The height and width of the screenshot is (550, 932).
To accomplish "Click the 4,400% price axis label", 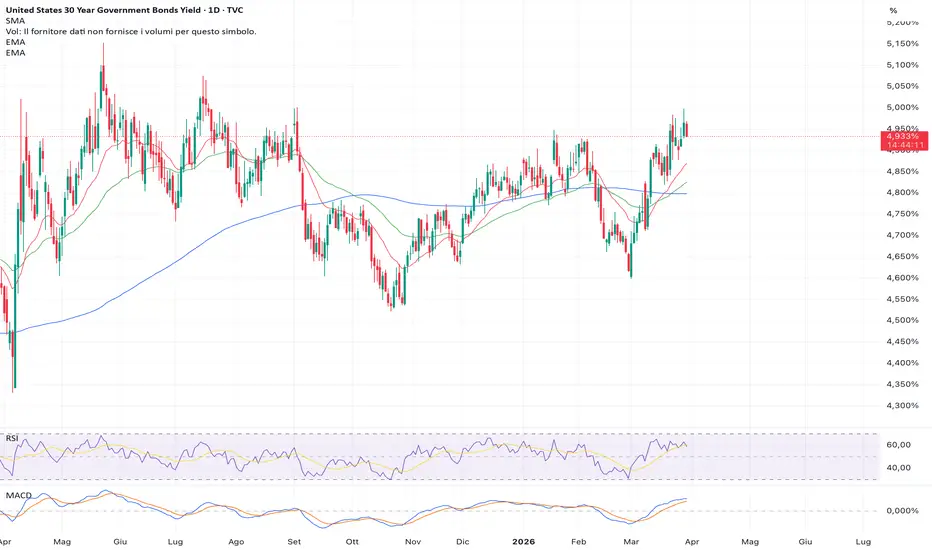I will click(902, 363).
